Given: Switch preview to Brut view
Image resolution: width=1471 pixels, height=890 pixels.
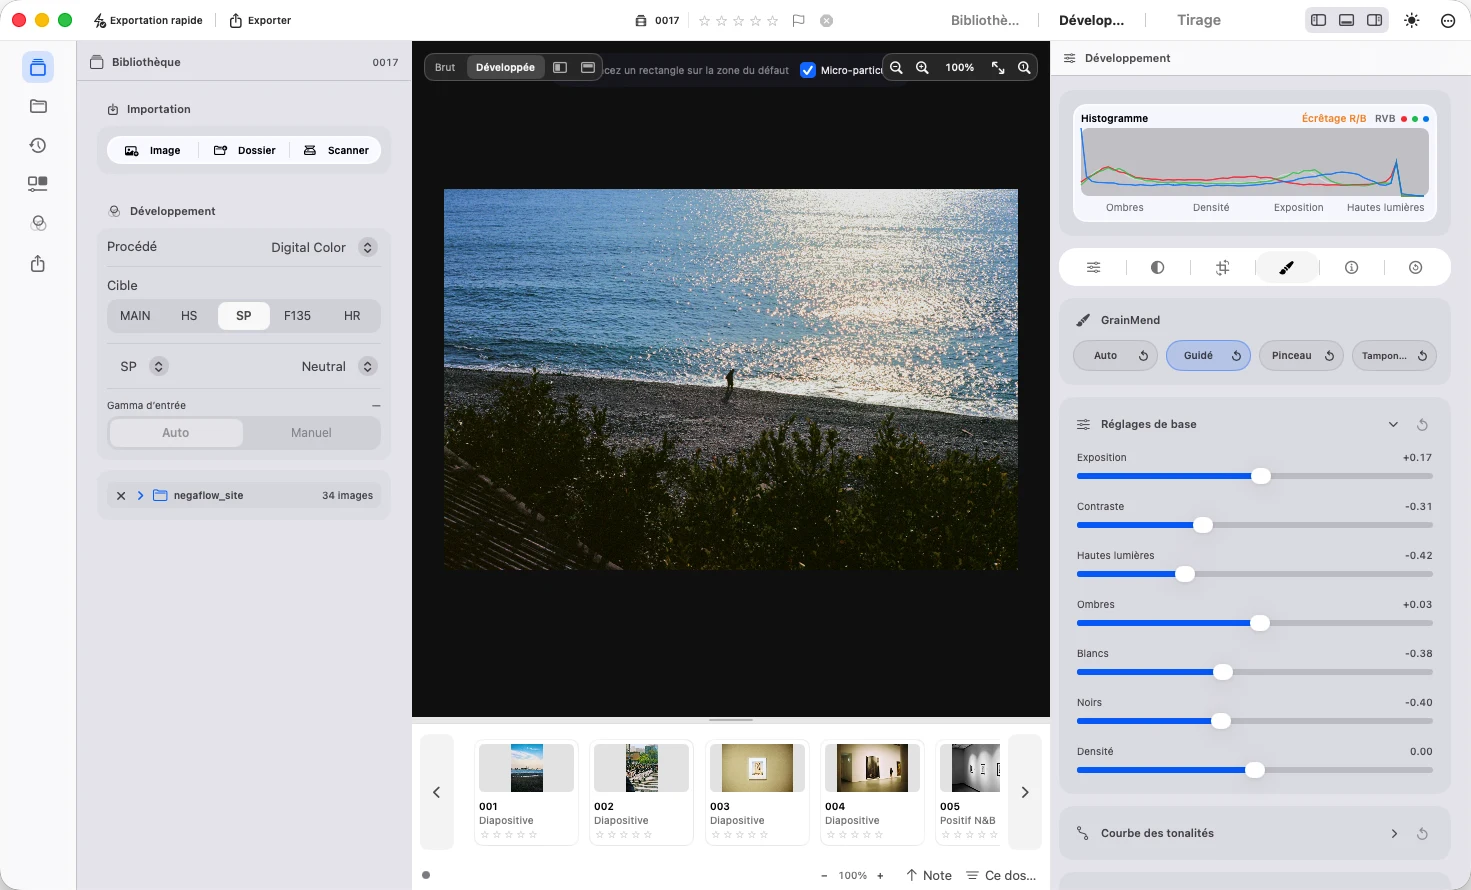Looking at the screenshot, I should [445, 67].
